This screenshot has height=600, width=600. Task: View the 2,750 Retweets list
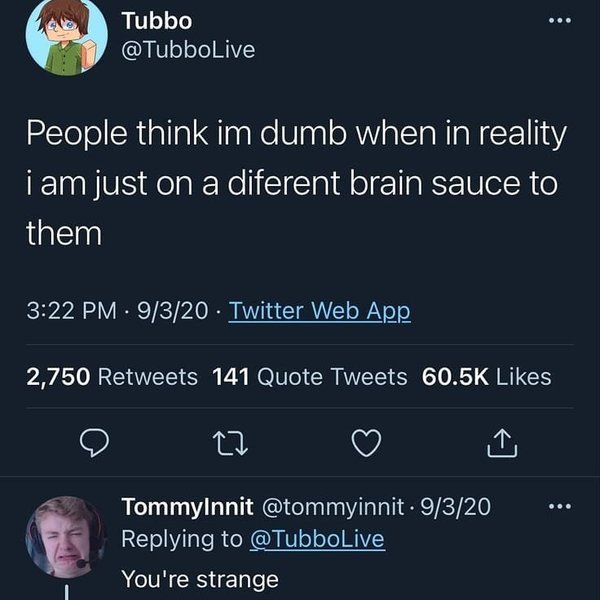(x=112, y=376)
